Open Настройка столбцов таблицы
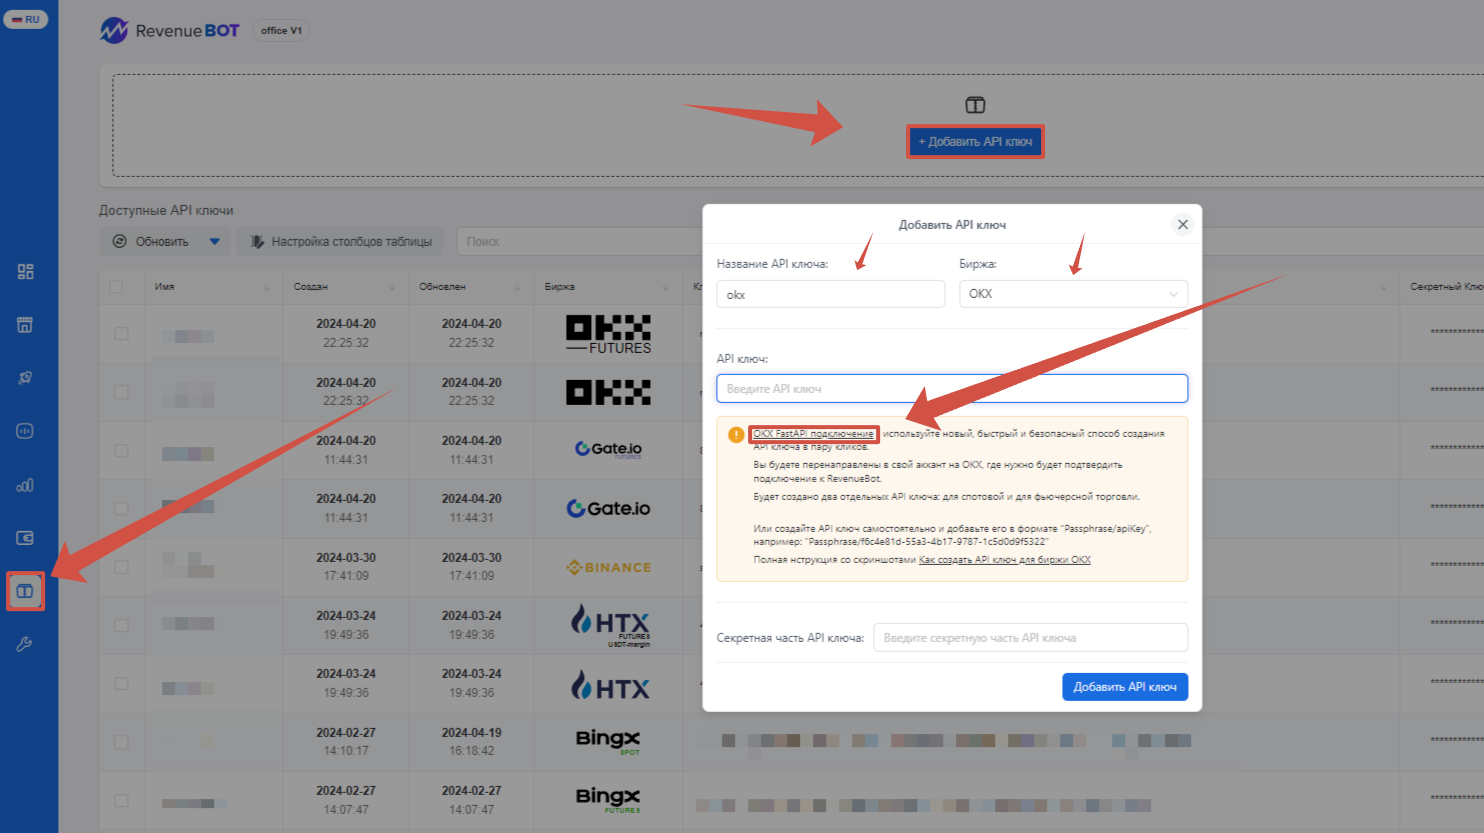The image size is (1484, 833). point(342,241)
